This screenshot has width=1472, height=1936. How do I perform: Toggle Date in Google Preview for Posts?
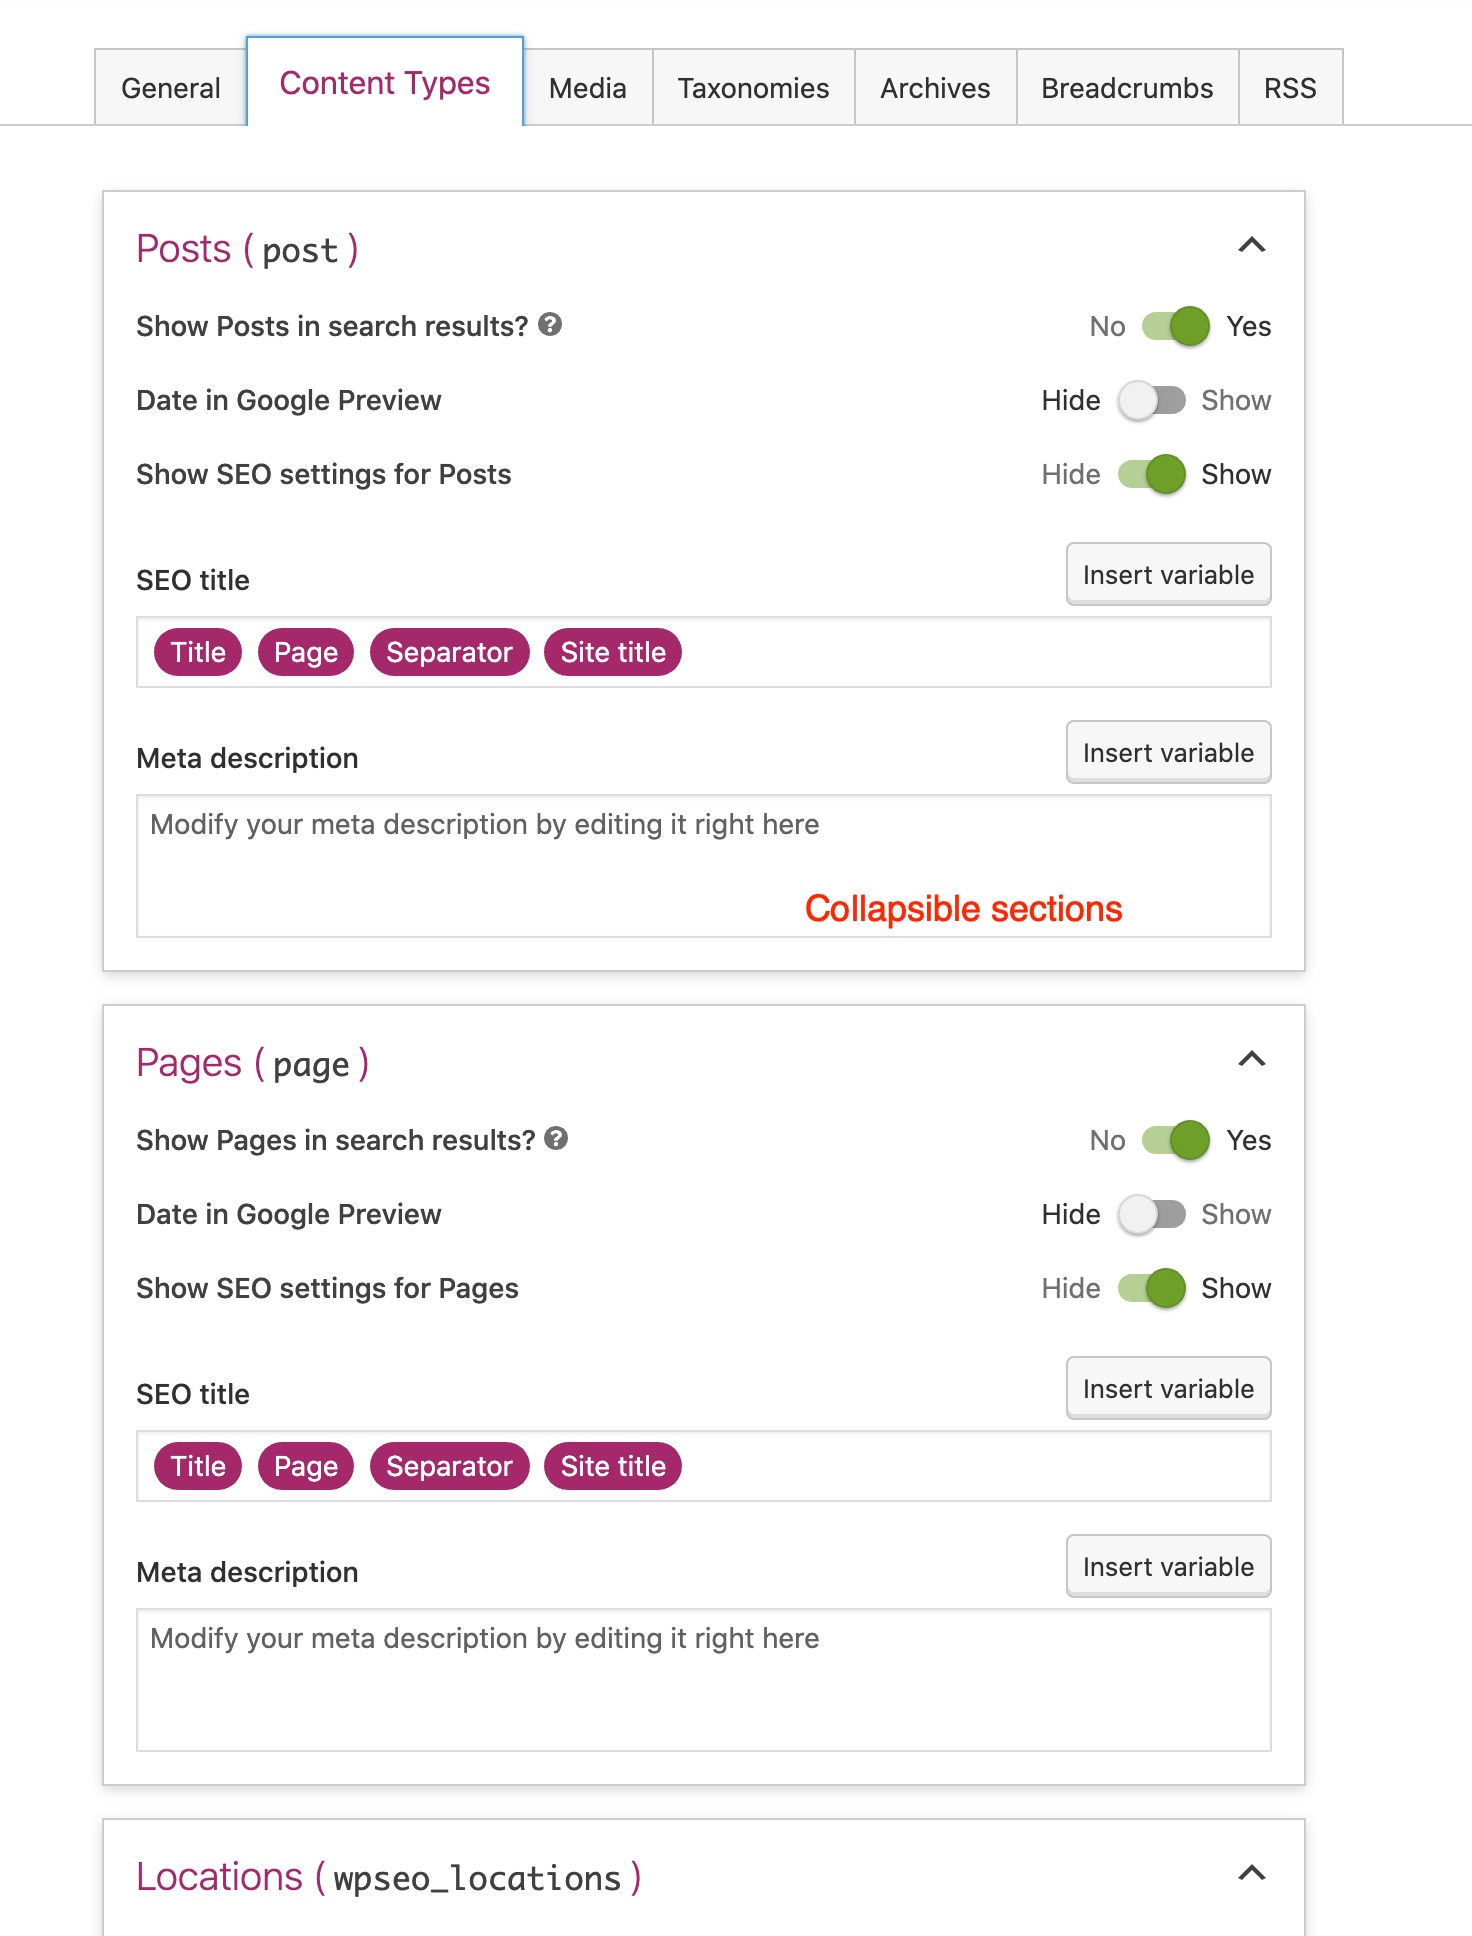click(1152, 400)
